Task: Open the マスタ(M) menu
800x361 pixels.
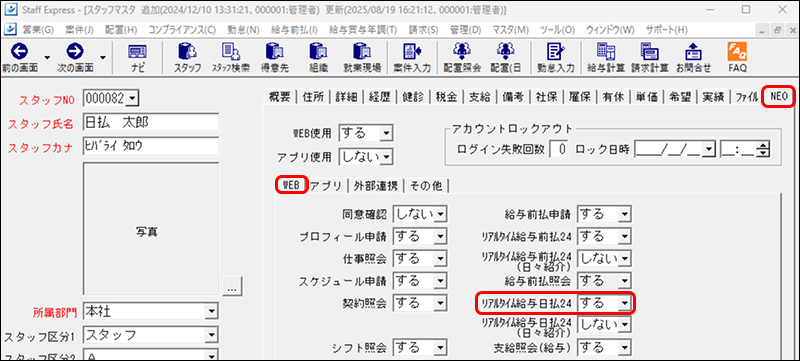Action: 511,30
